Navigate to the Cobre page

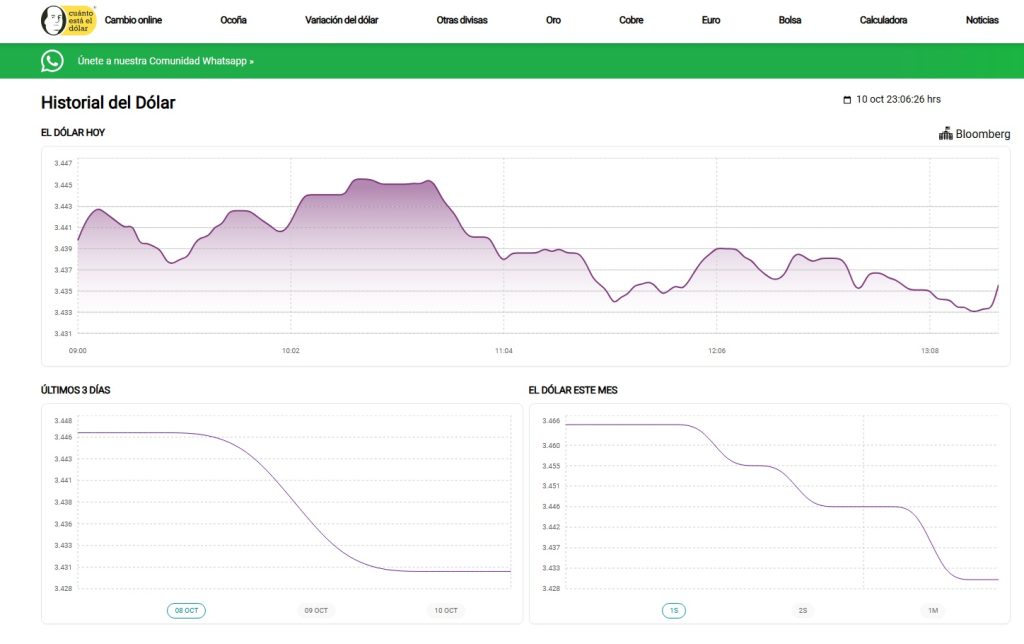tap(631, 20)
